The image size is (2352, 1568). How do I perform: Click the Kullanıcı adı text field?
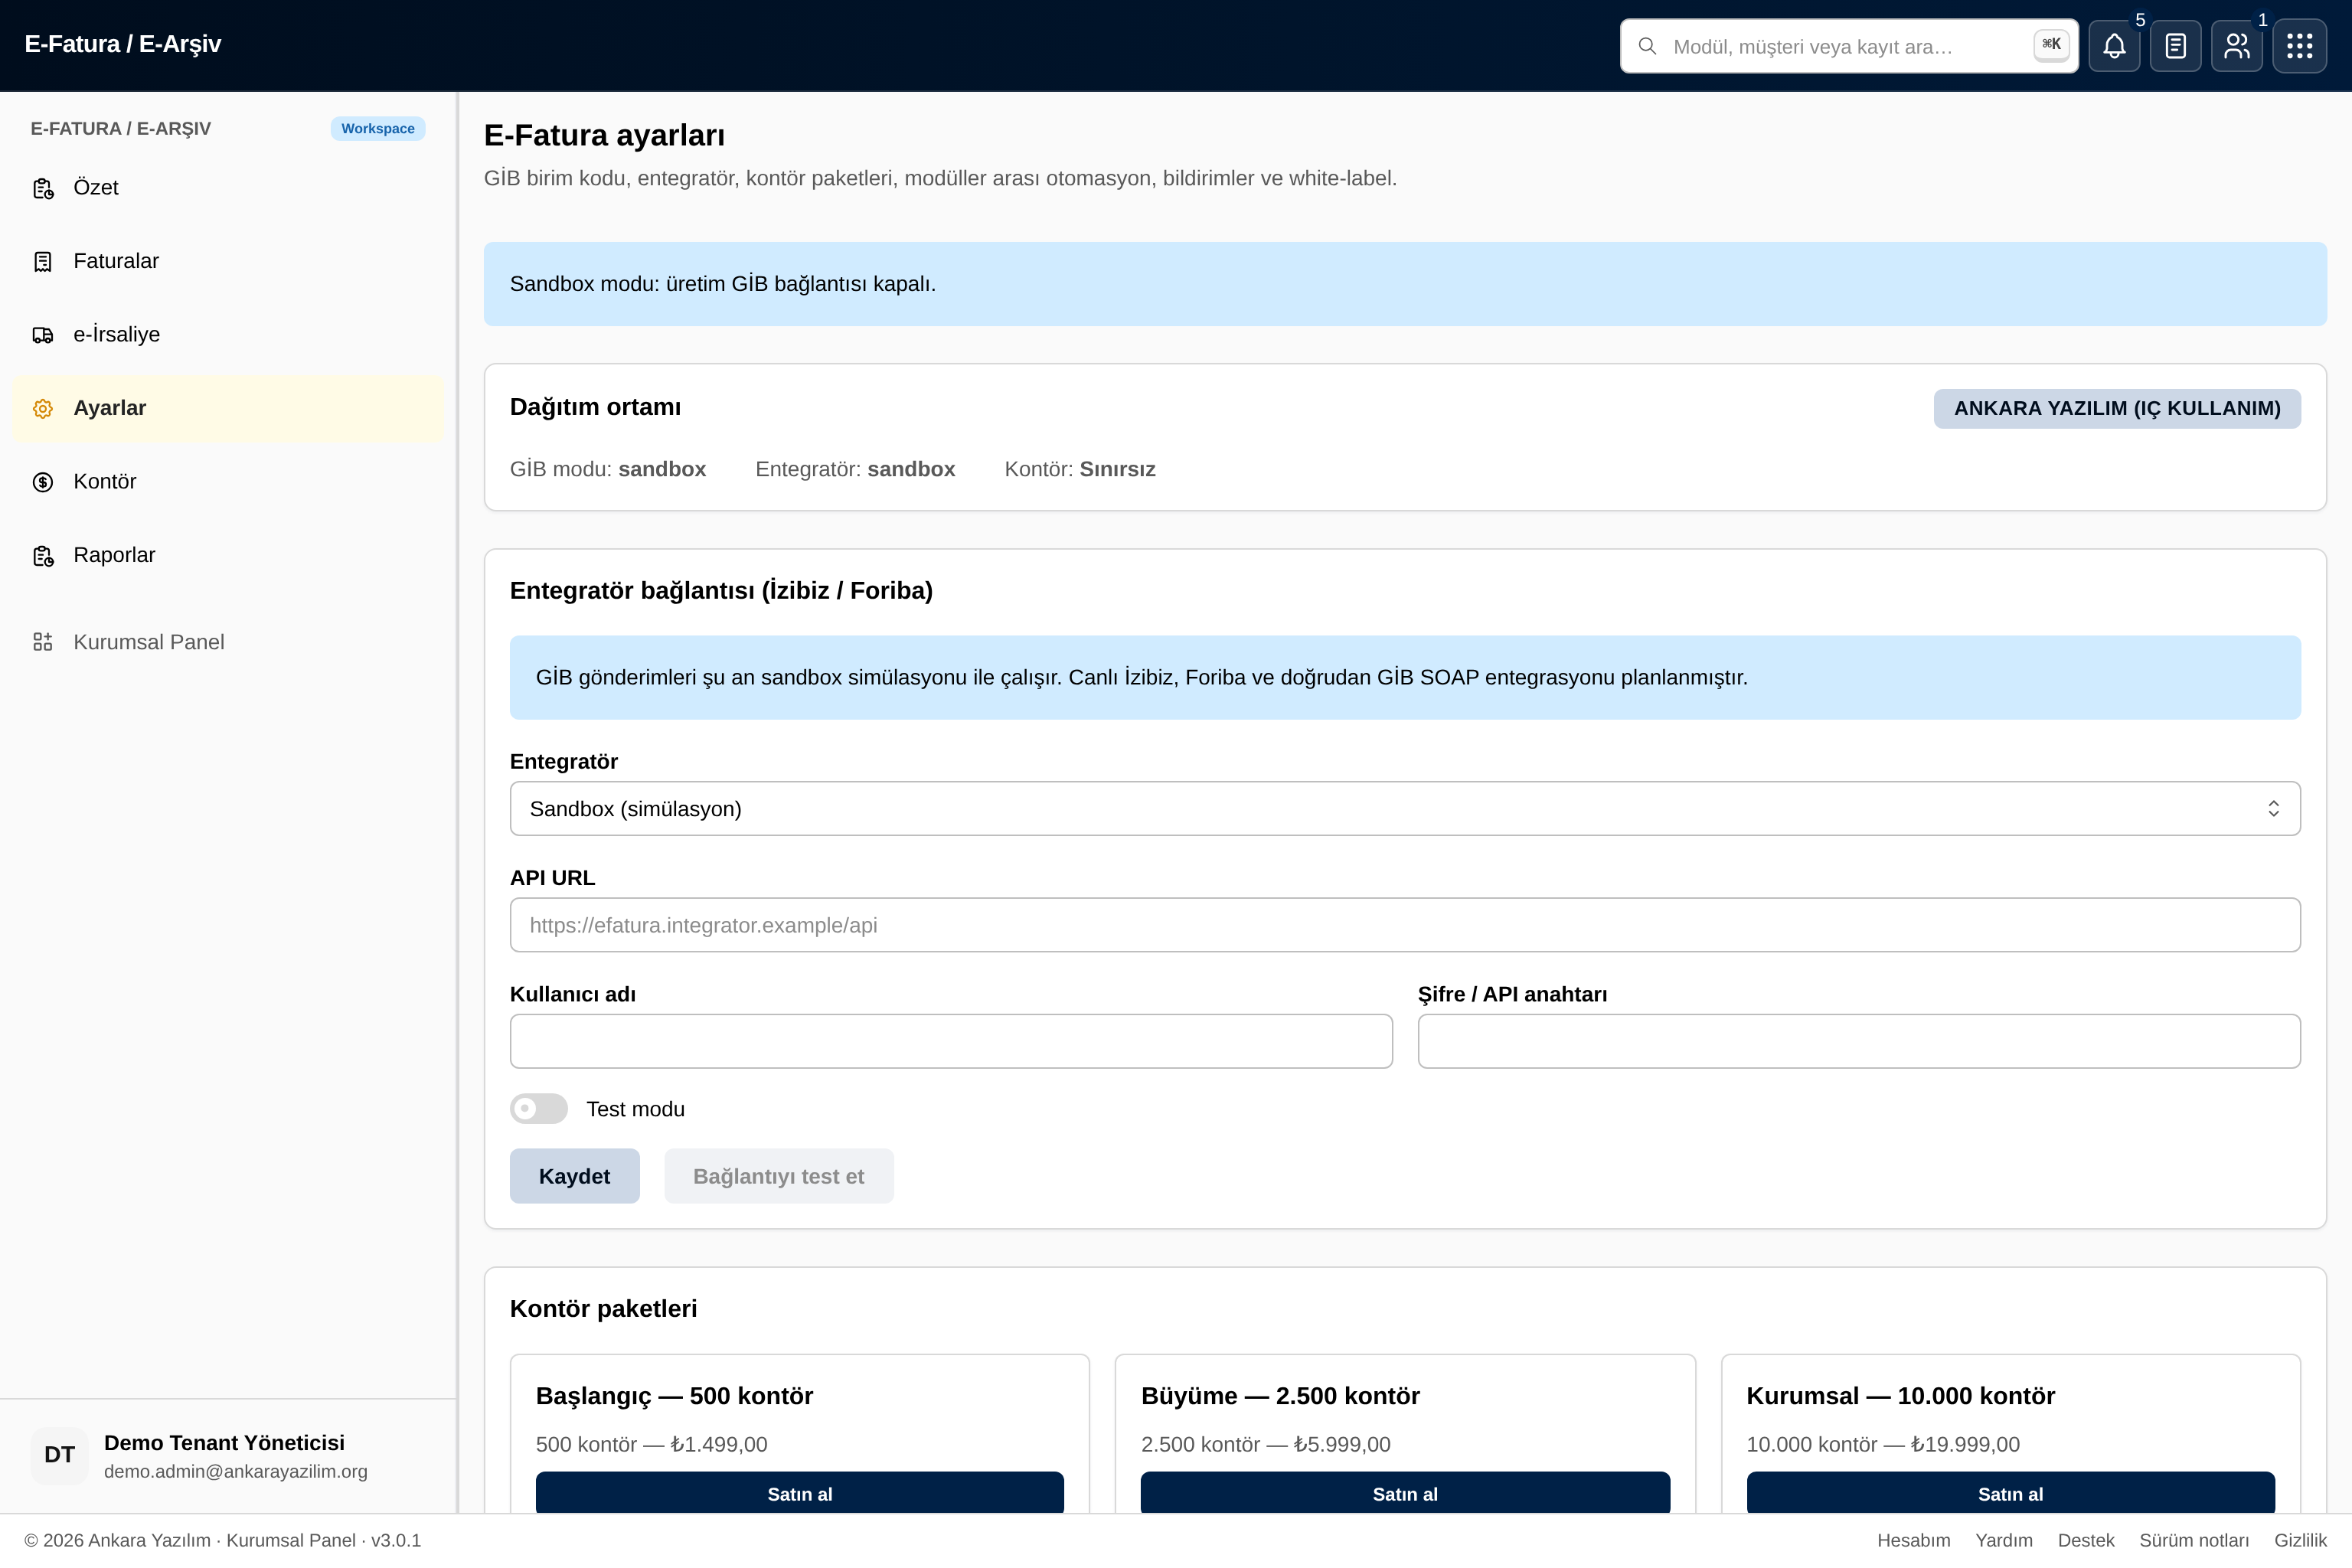point(951,1041)
